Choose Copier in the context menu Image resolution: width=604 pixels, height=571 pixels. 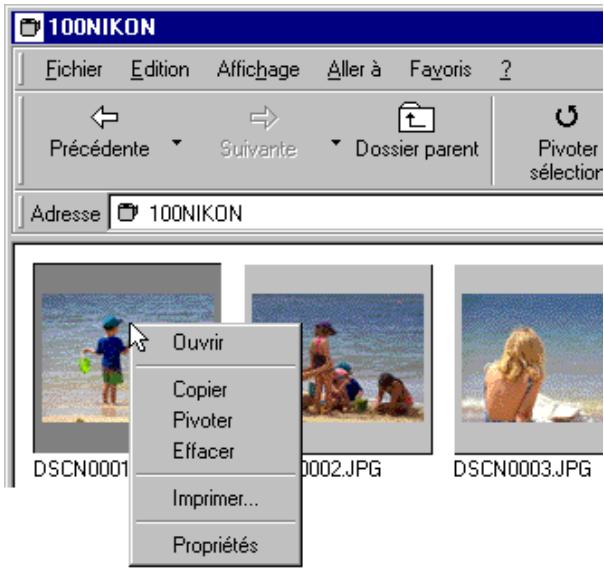pos(215,390)
